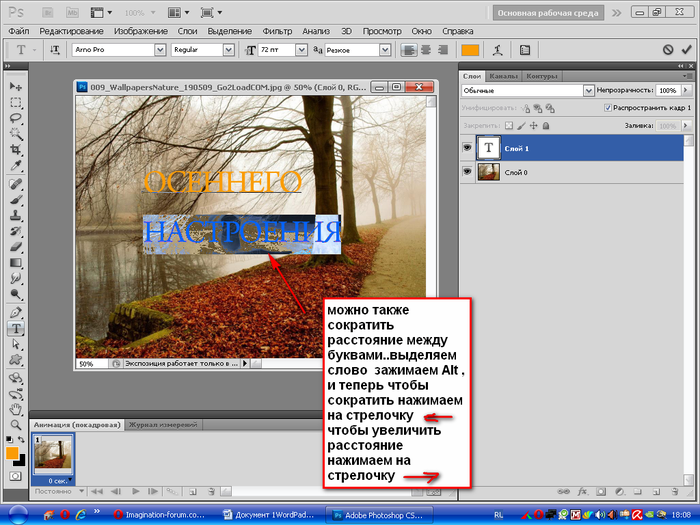Select the Hand tool

tap(16, 410)
